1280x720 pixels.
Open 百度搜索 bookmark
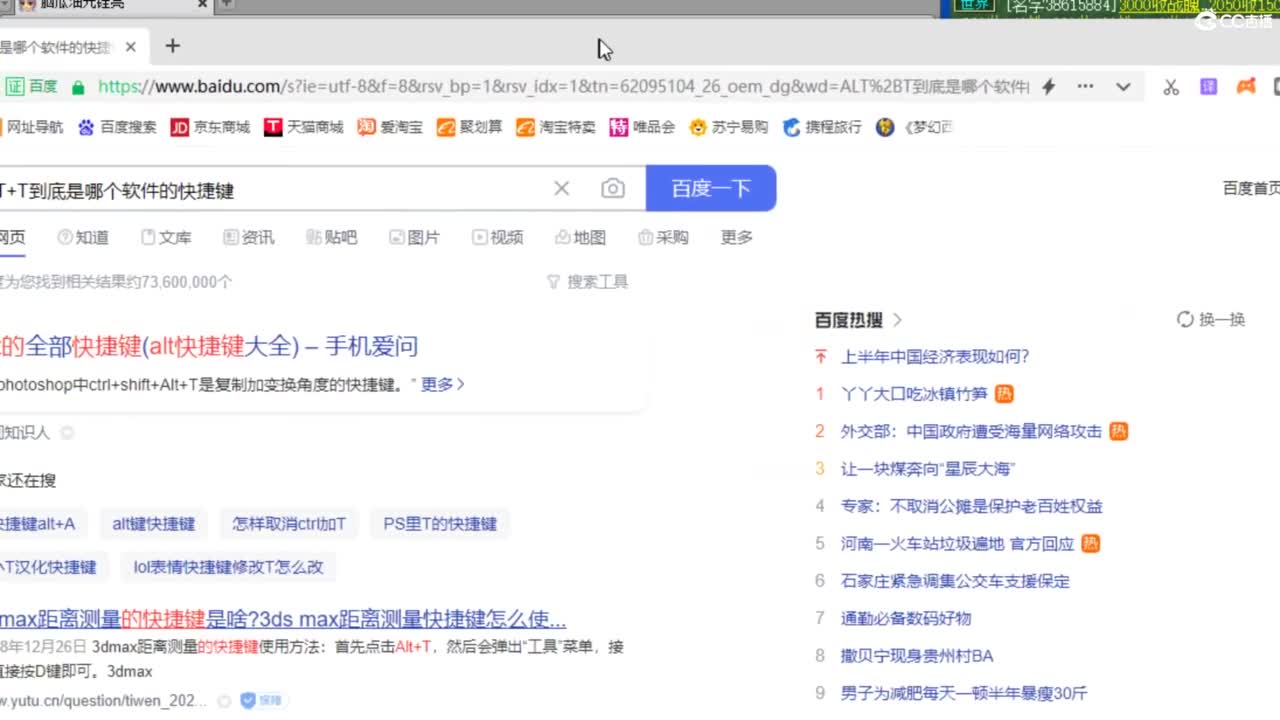coord(117,127)
